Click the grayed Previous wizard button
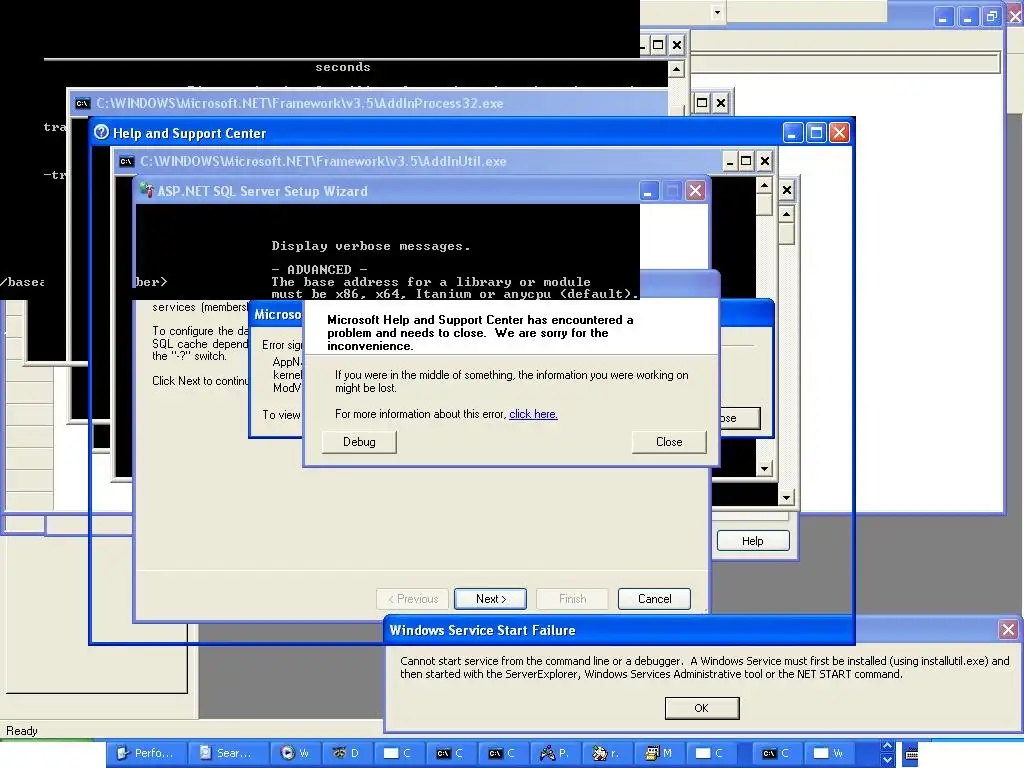 [413, 599]
